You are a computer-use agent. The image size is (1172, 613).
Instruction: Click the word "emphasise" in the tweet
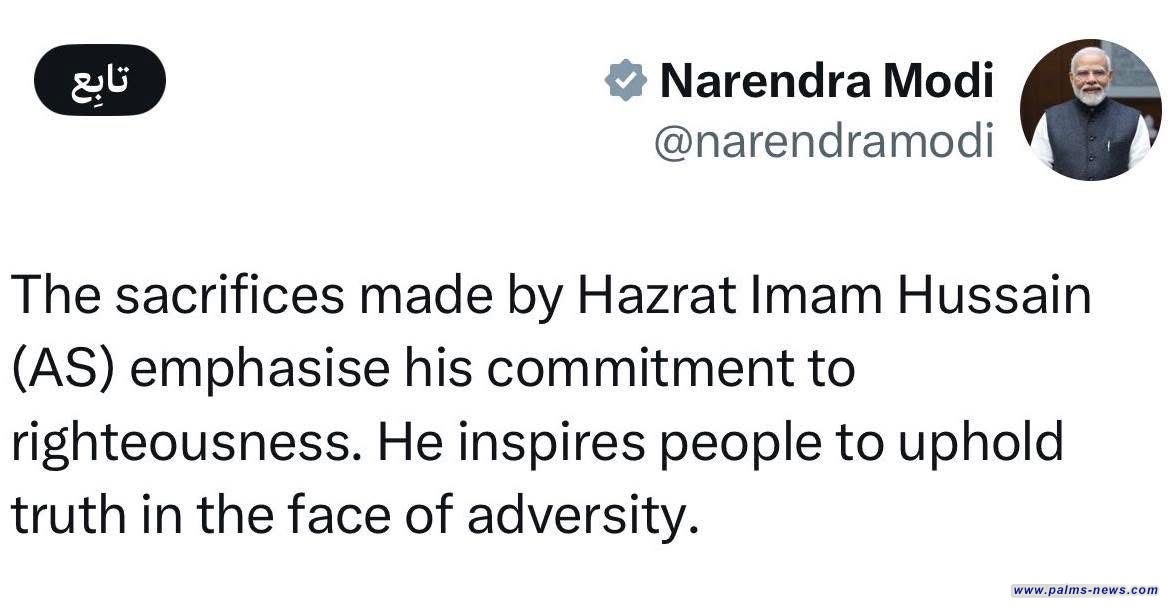(x=258, y=369)
